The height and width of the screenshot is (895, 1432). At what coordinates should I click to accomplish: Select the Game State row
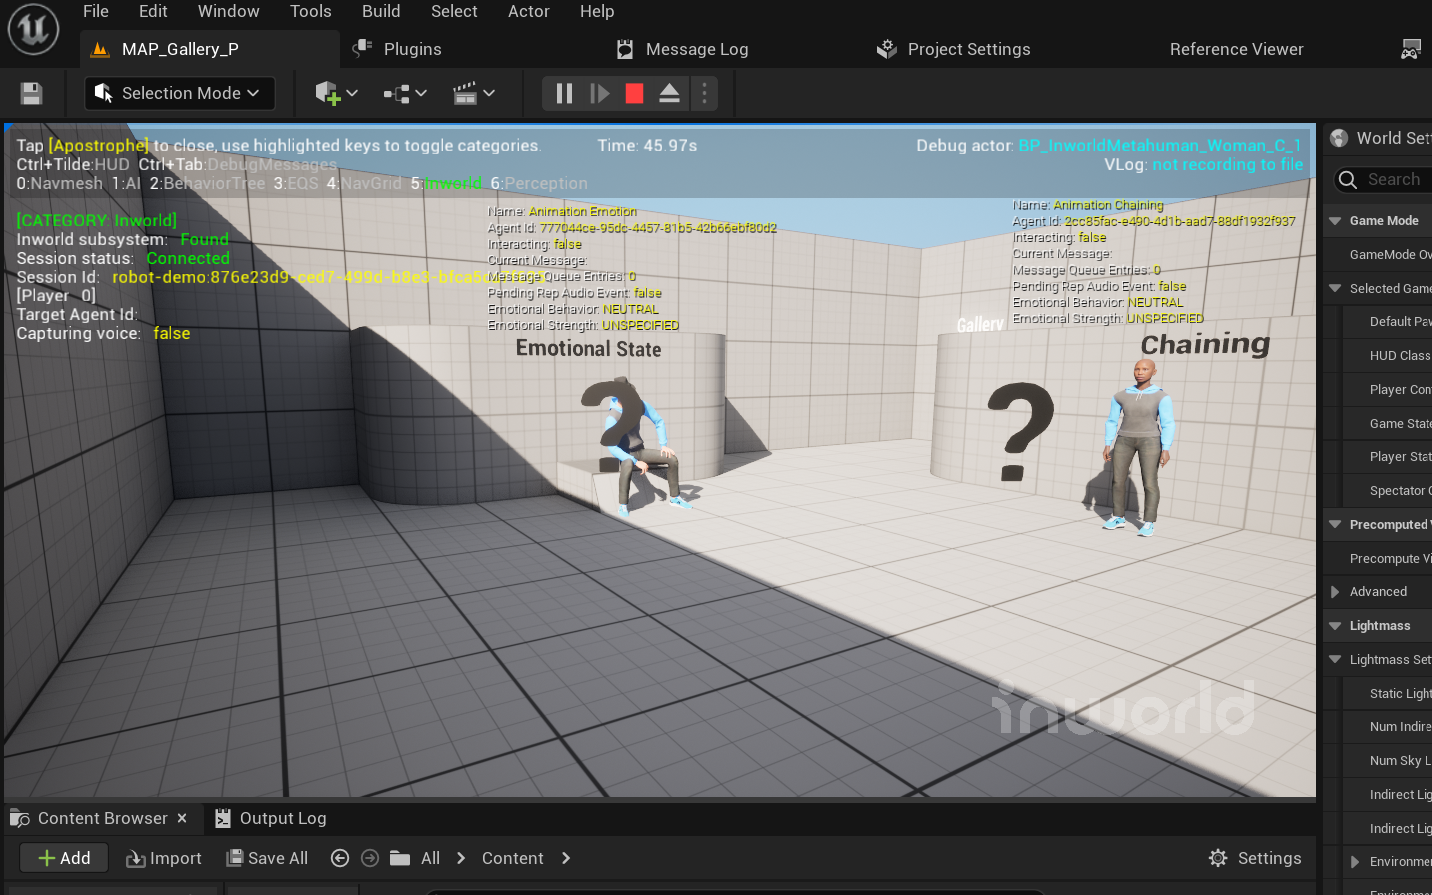tap(1385, 423)
